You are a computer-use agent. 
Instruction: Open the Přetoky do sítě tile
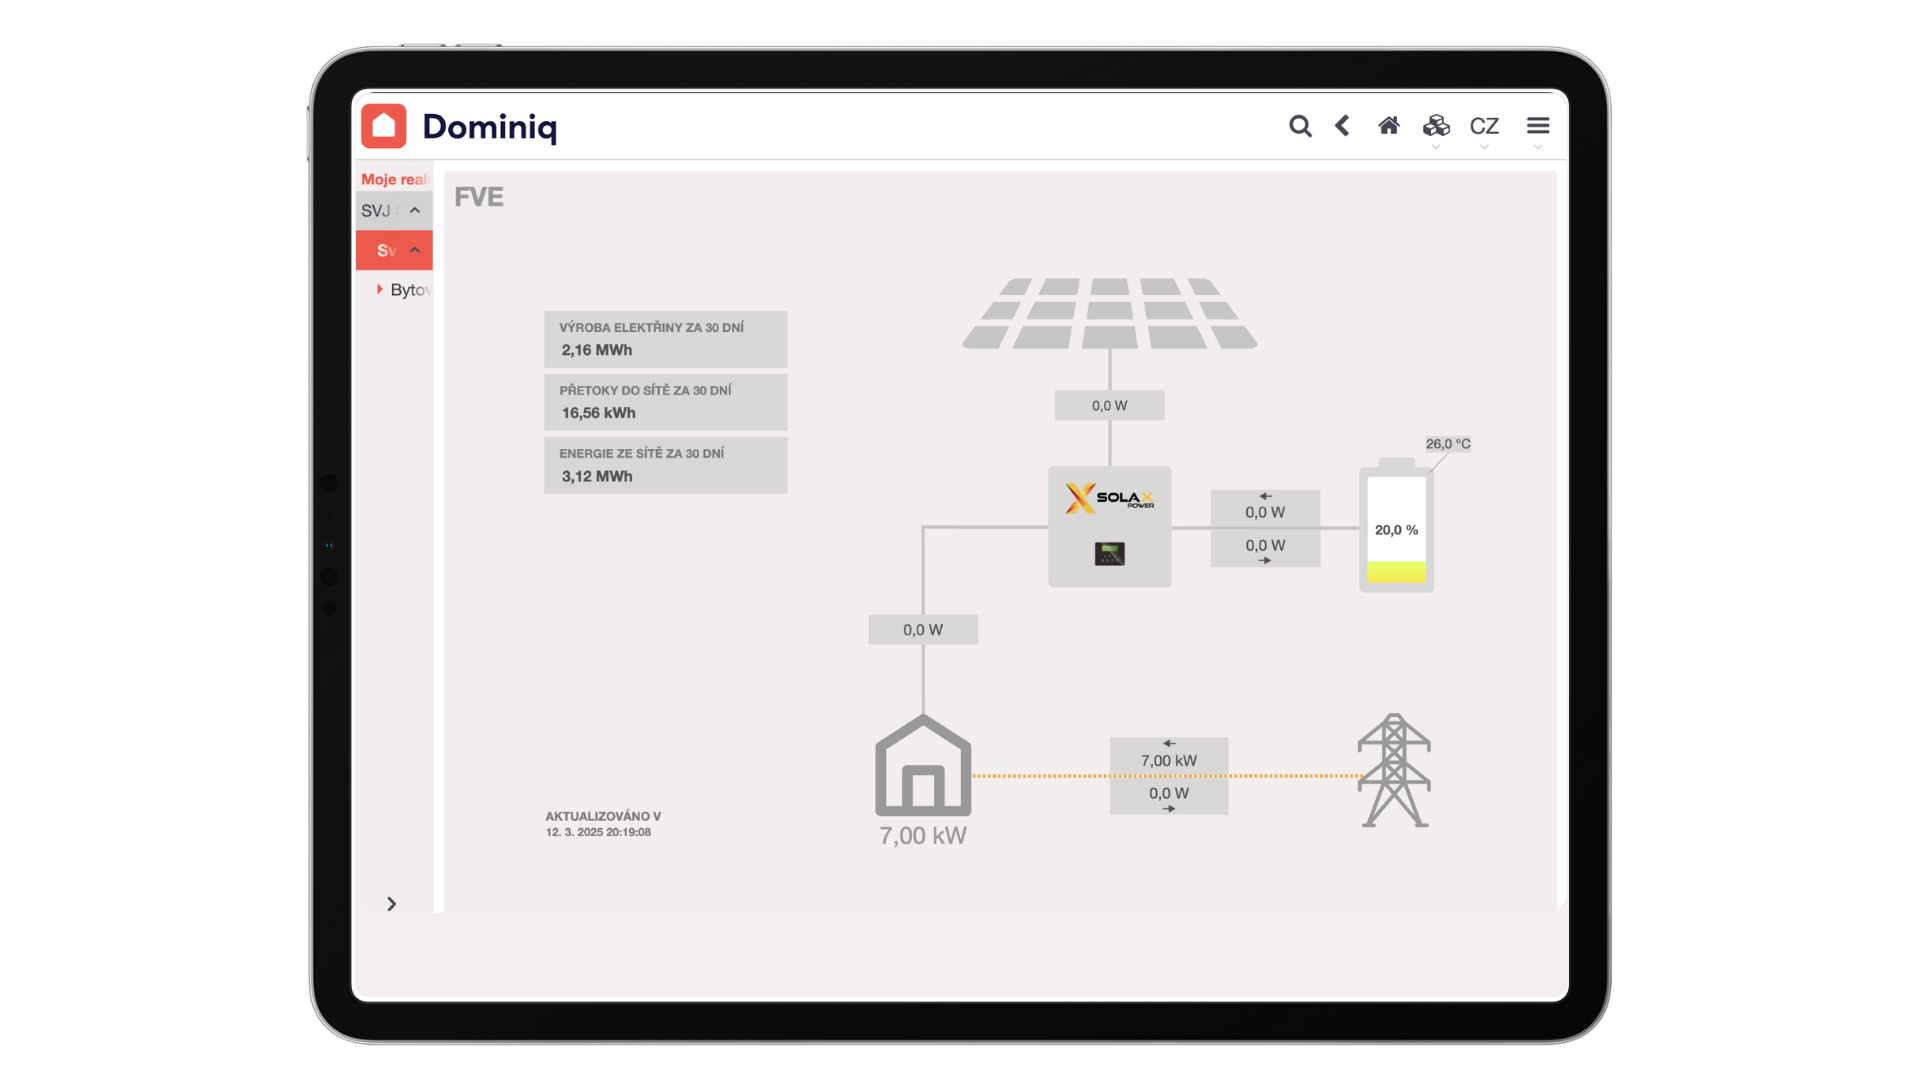(665, 402)
